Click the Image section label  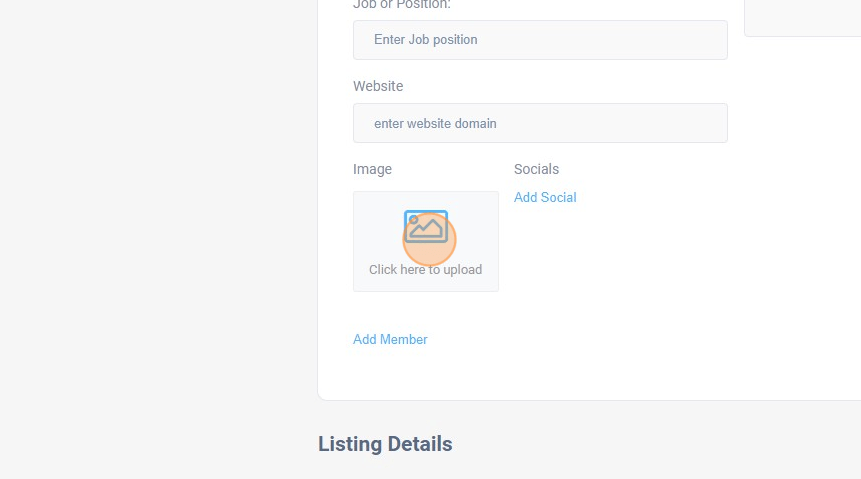(372, 169)
